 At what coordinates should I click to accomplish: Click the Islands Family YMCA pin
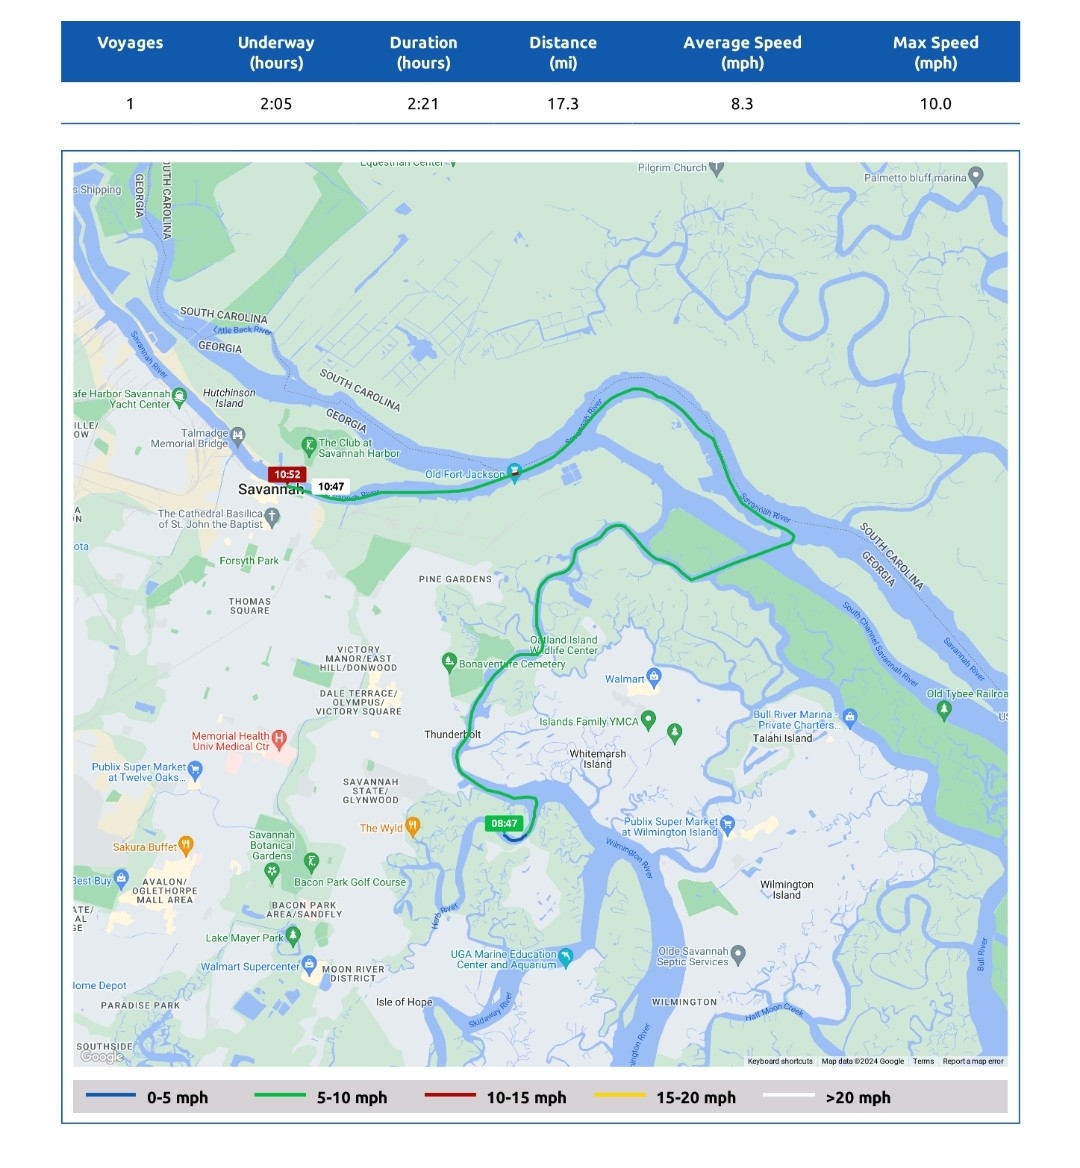tap(649, 719)
